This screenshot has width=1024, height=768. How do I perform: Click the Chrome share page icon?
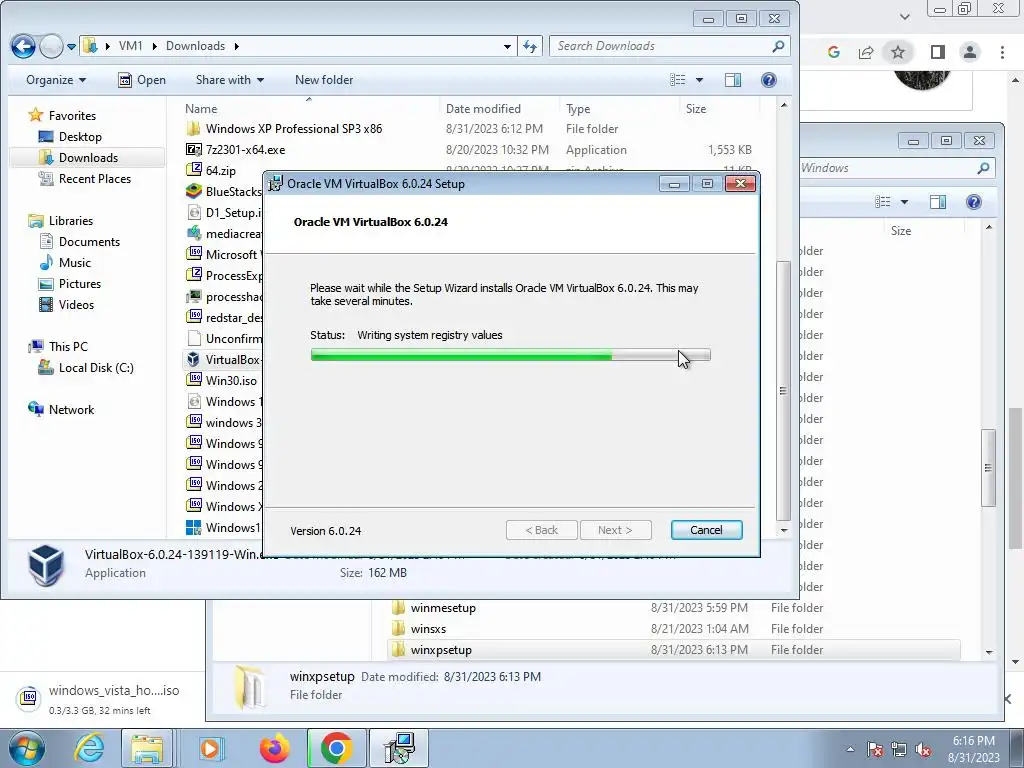click(x=866, y=52)
